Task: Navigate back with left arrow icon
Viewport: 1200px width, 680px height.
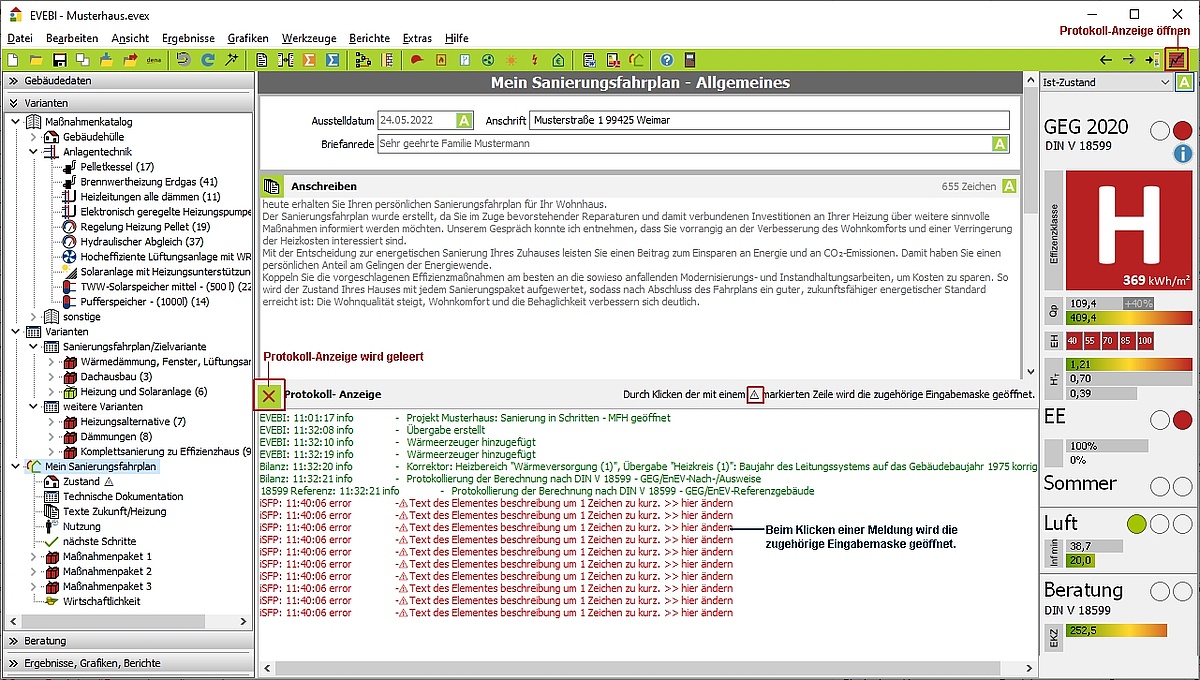Action: tap(1105, 60)
